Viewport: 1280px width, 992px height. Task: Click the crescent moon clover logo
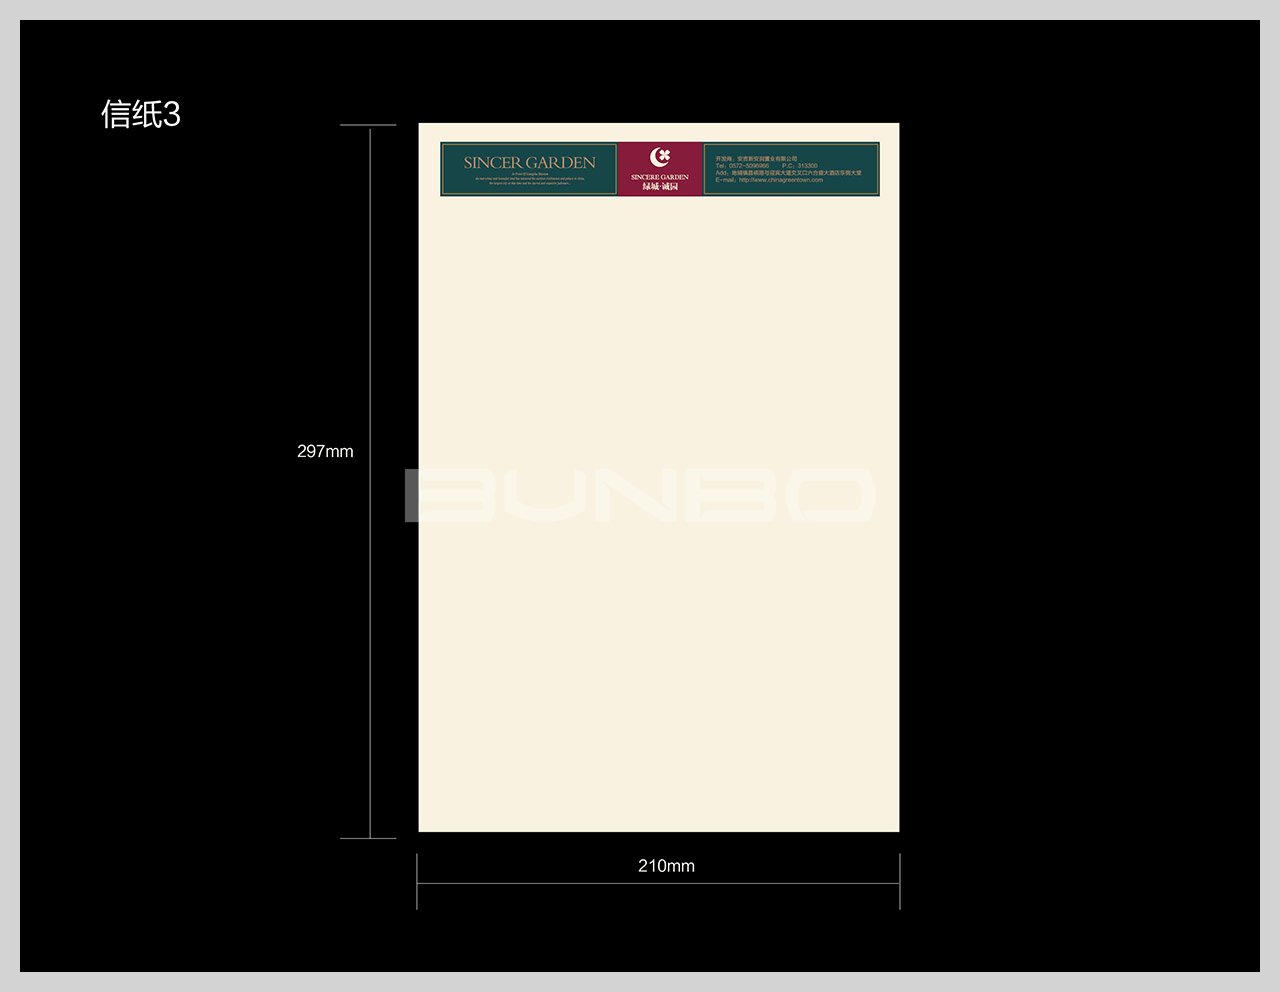click(659, 157)
